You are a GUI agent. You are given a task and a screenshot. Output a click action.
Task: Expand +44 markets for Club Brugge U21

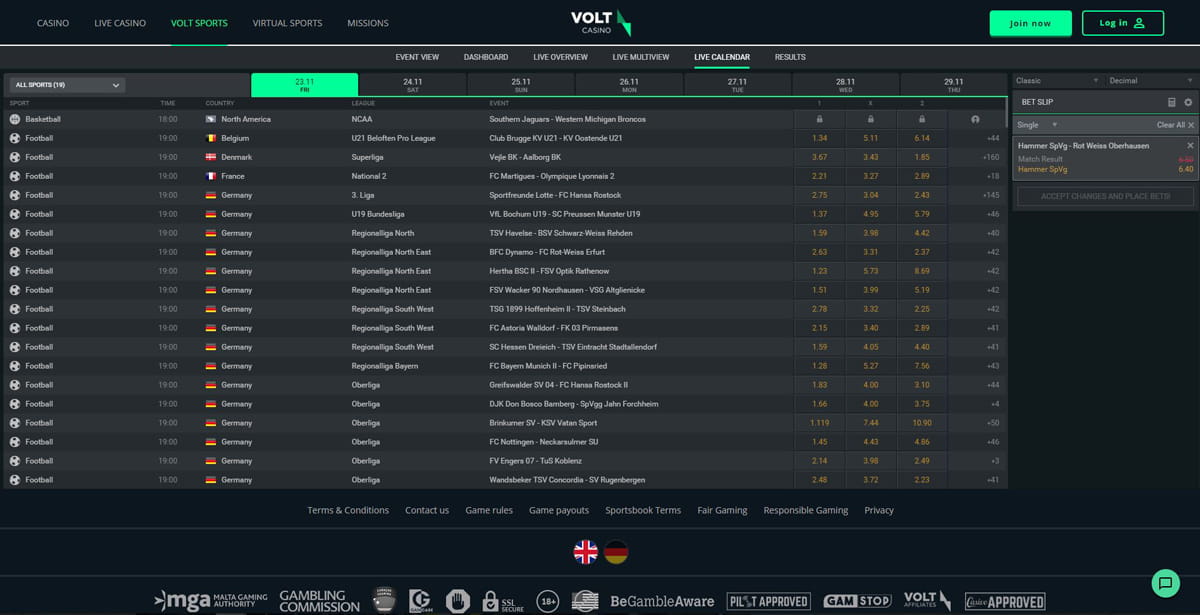pos(992,138)
